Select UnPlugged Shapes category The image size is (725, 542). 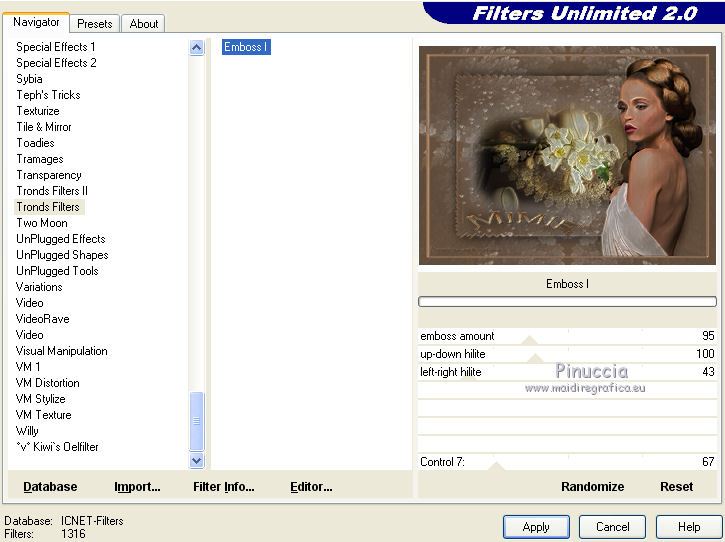[x=62, y=255]
